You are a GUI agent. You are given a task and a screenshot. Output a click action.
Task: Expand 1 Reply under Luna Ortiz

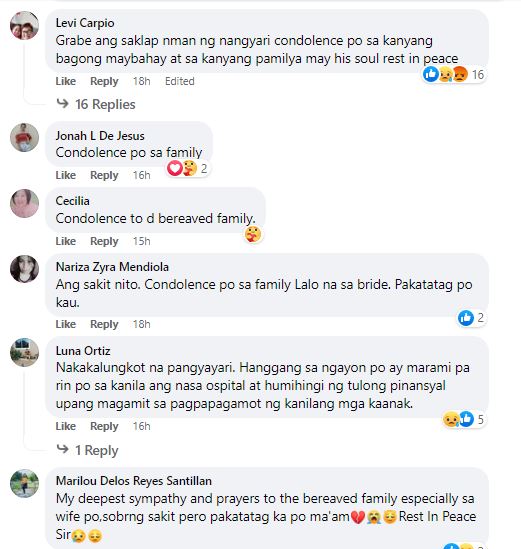(x=96, y=450)
